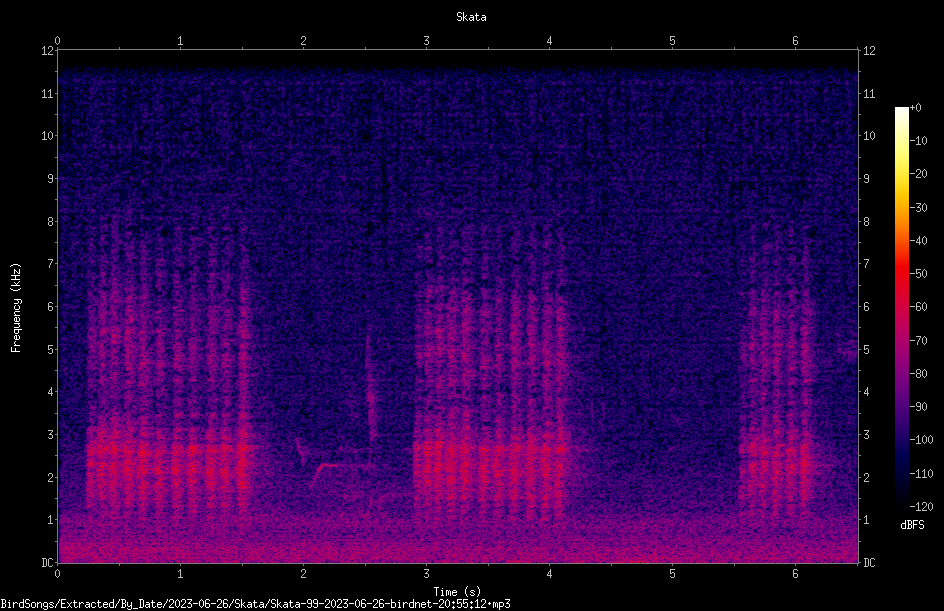Click the "Frequency (kHz)" vertical axis label

tap(16, 308)
